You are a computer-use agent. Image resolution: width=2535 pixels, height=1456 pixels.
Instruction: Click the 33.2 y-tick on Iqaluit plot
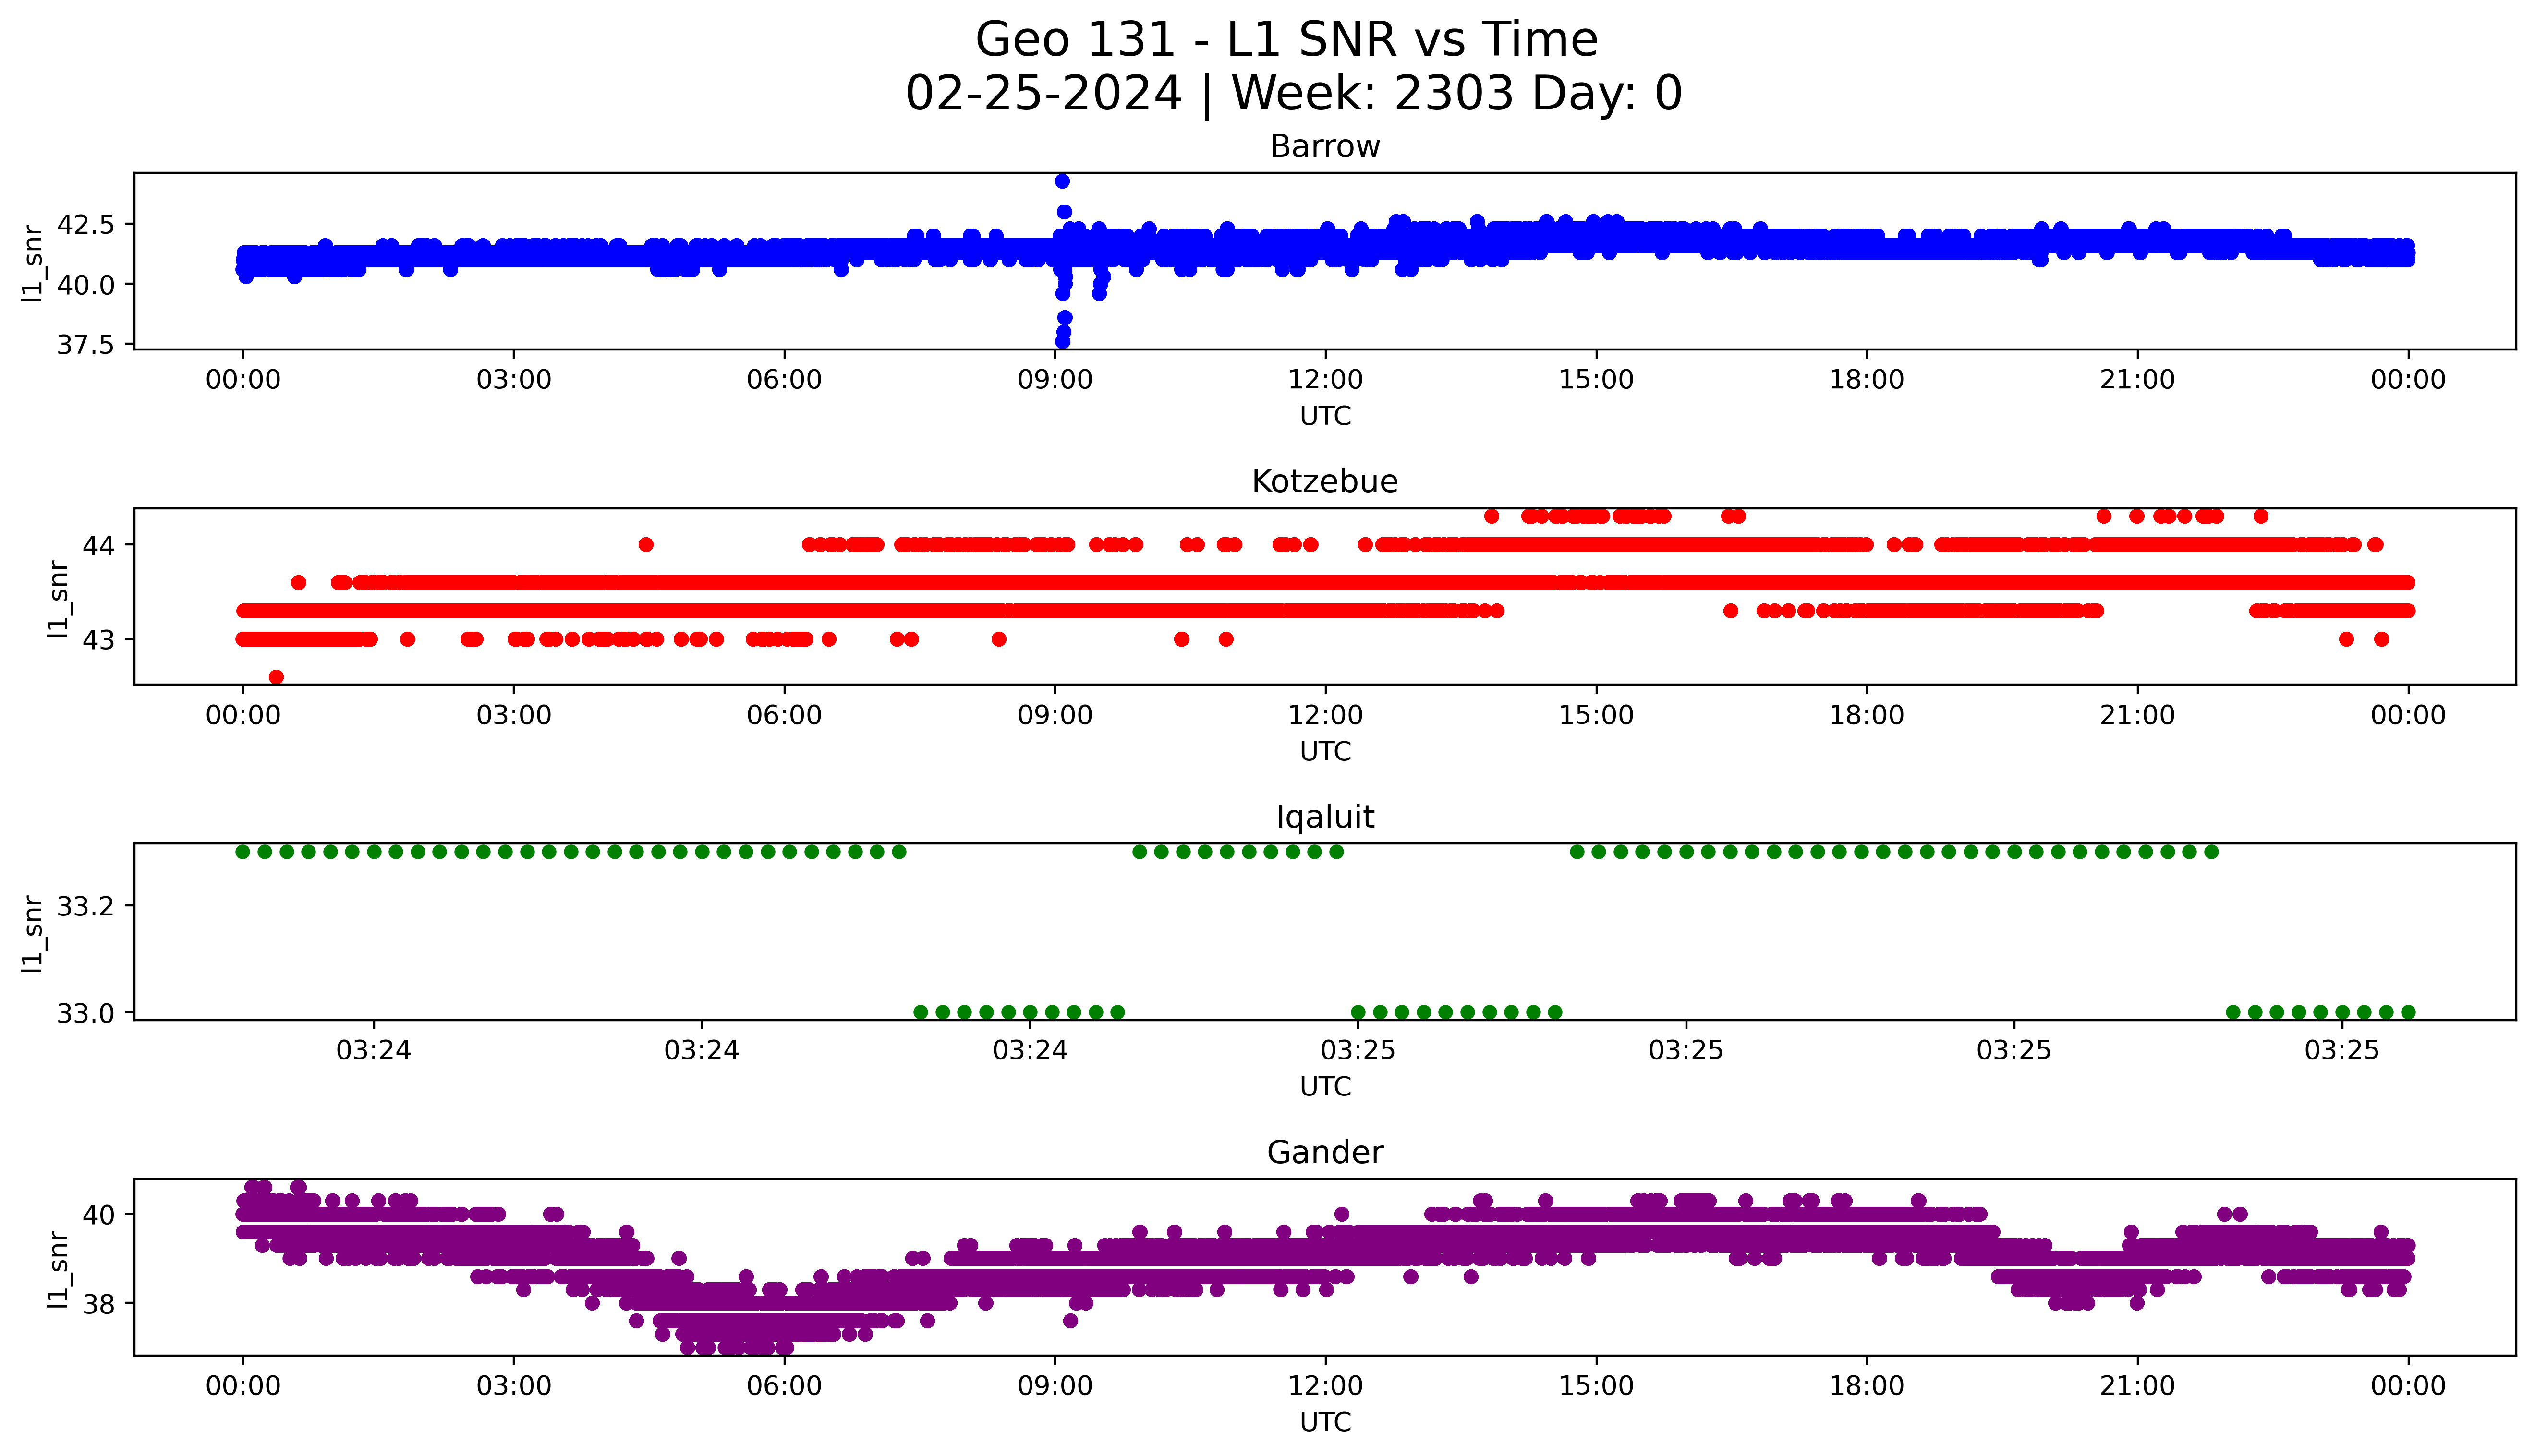point(86,907)
